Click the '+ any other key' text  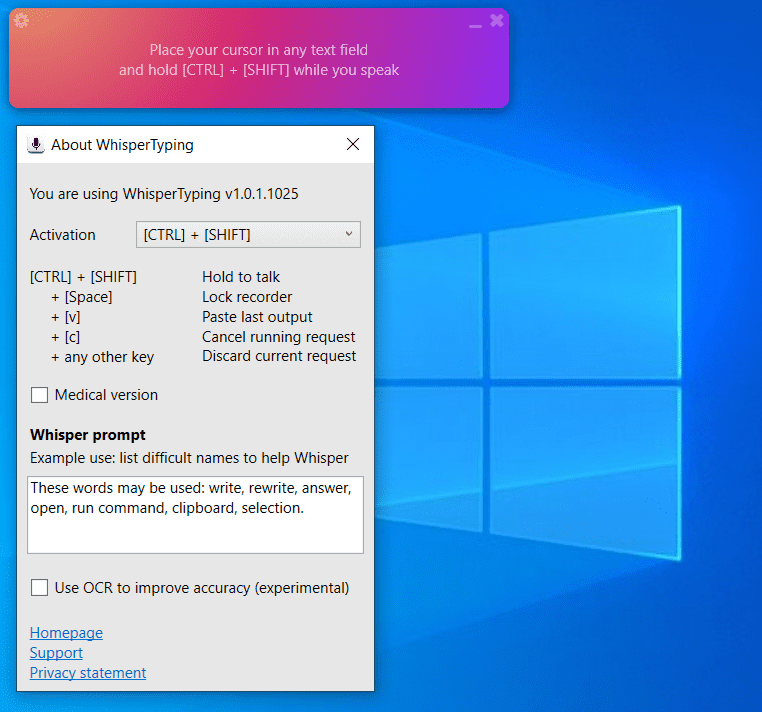click(103, 357)
